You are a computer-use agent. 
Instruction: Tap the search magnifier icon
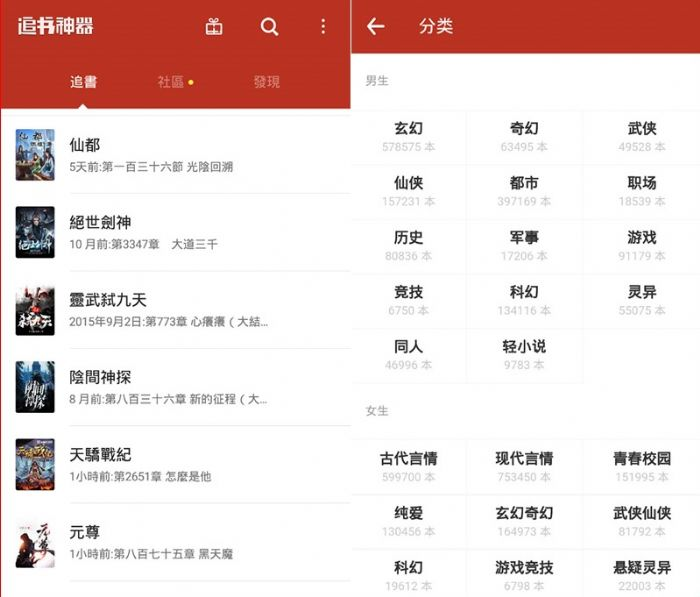click(269, 27)
